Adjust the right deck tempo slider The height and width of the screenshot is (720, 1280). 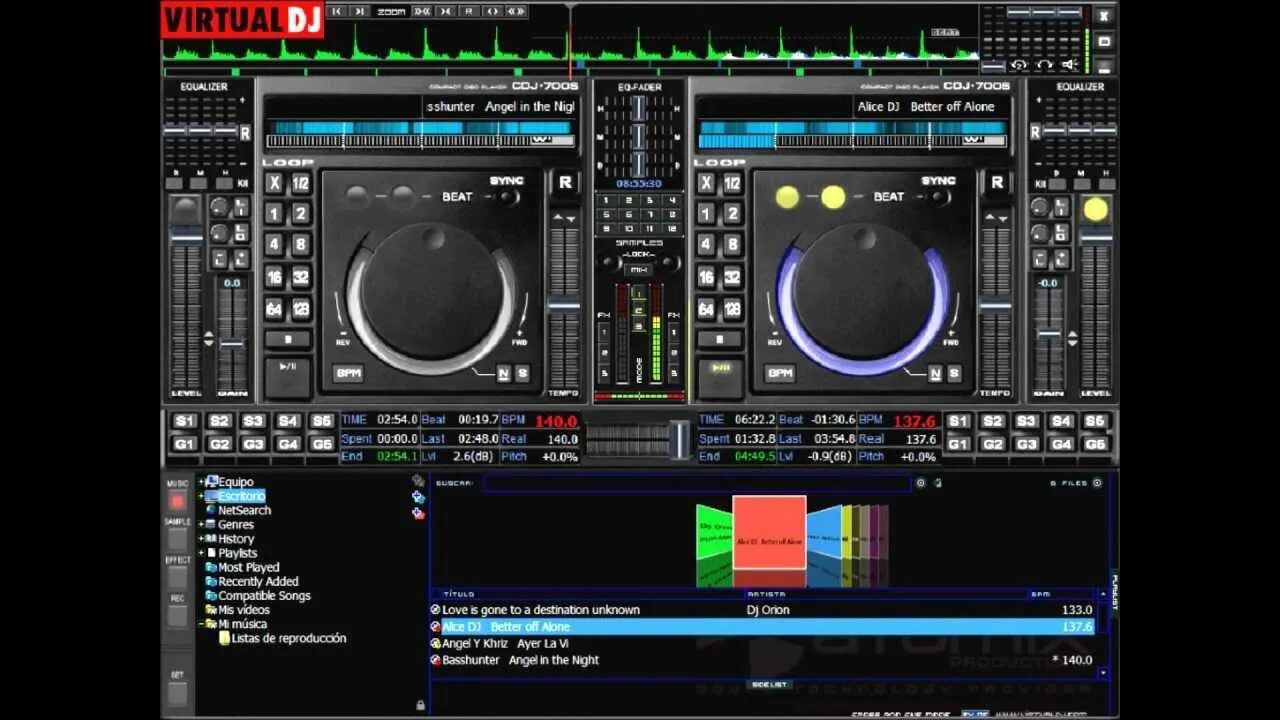pyautogui.click(x=996, y=305)
